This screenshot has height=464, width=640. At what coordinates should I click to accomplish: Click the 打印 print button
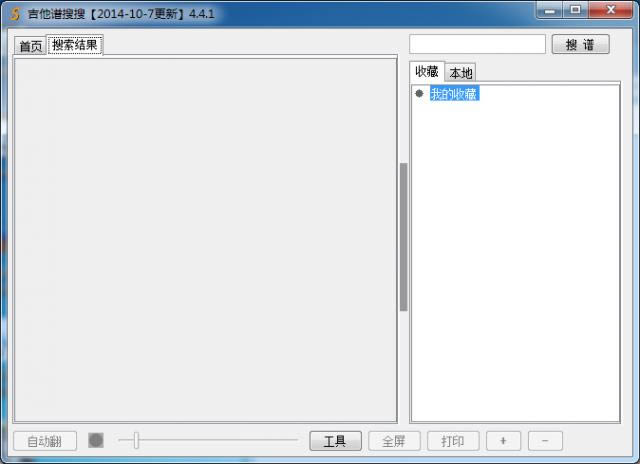coord(452,441)
